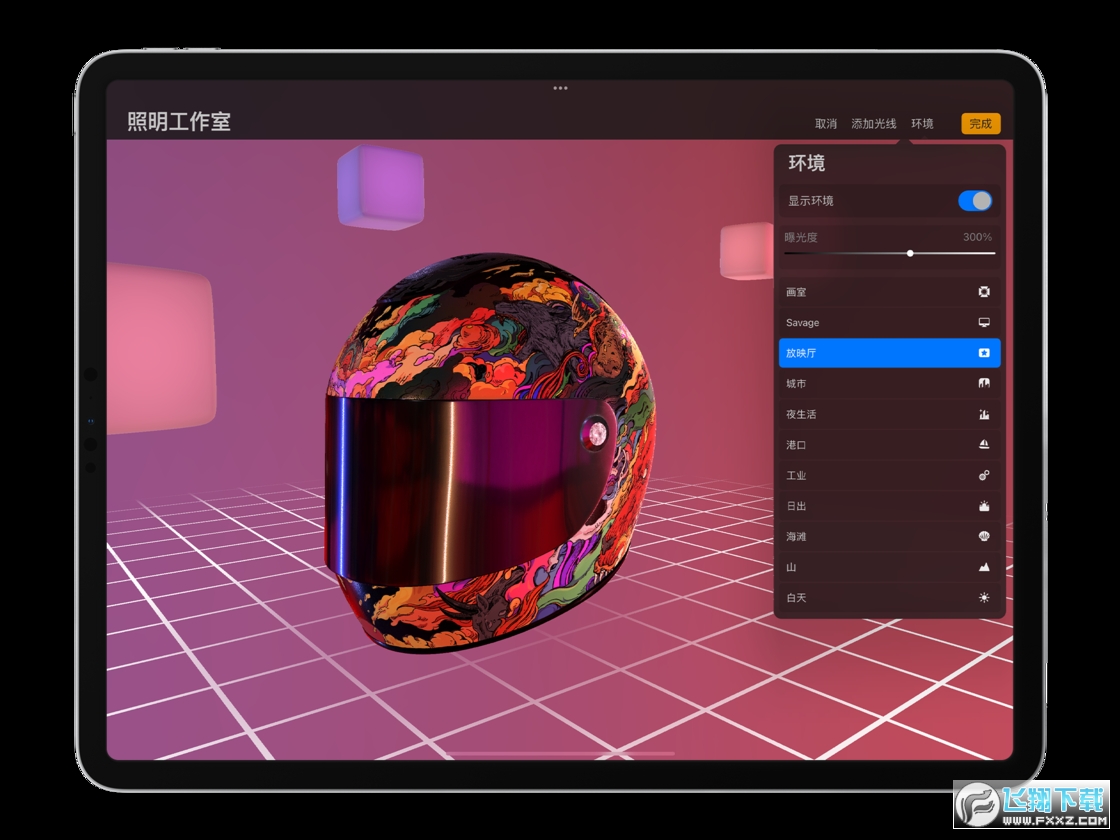Choose the Savage environment monitor icon
The height and width of the screenshot is (840, 1120).
984,323
